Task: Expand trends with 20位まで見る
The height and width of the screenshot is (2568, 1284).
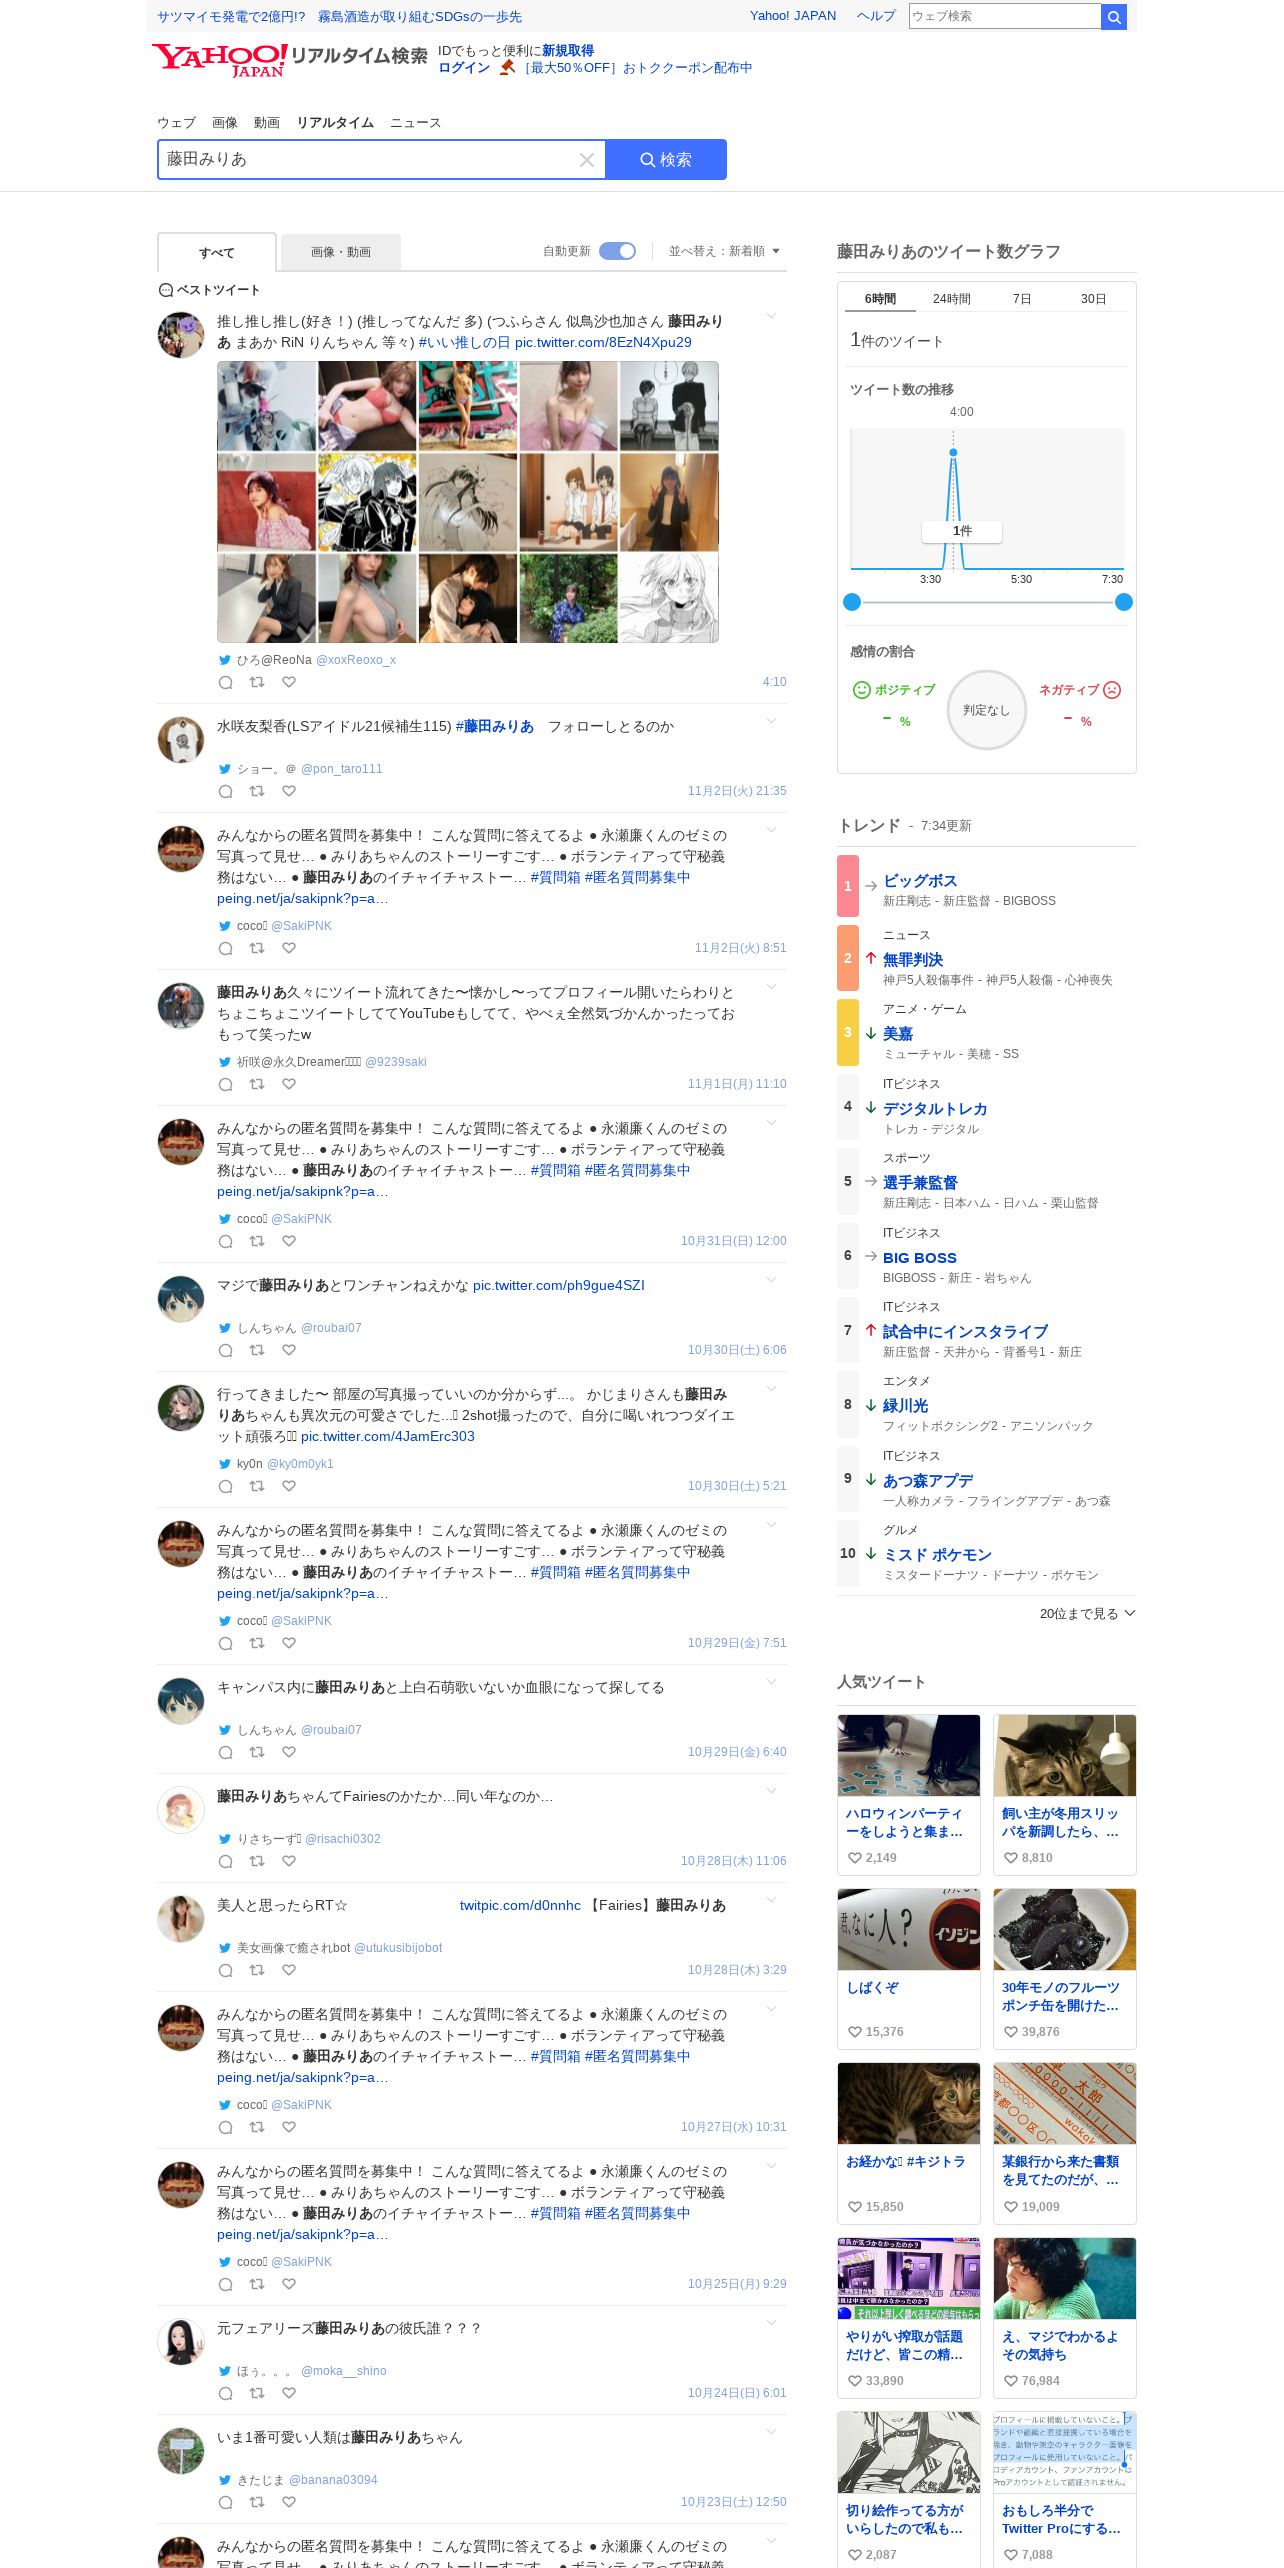Action: [1087, 1613]
